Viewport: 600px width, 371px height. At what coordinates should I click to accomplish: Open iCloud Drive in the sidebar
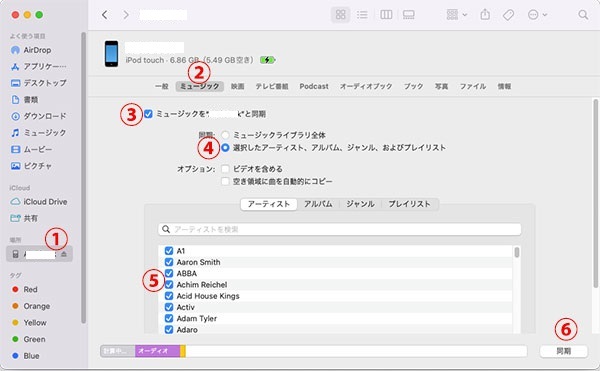point(39,202)
